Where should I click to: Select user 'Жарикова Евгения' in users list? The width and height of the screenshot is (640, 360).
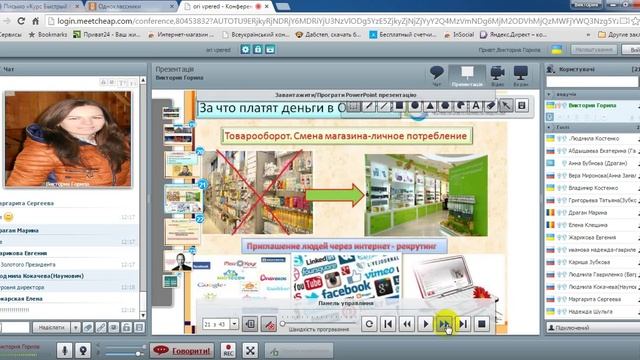click(593, 237)
